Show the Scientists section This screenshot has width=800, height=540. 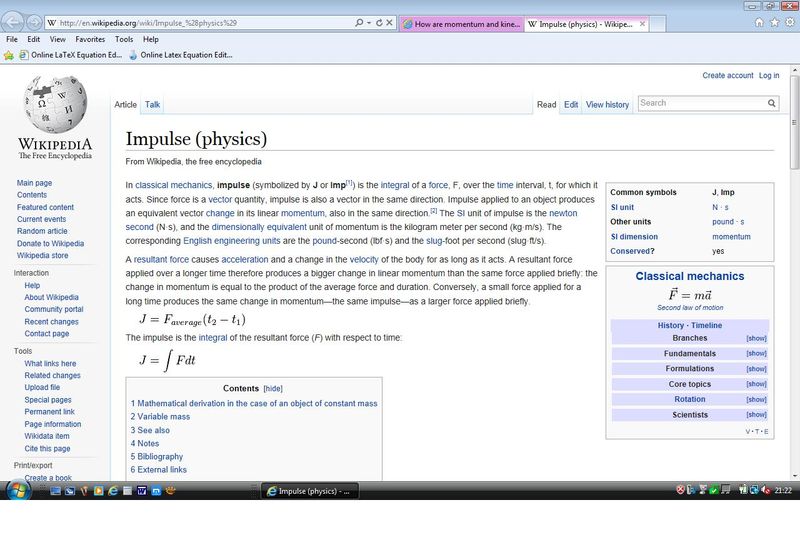756,415
